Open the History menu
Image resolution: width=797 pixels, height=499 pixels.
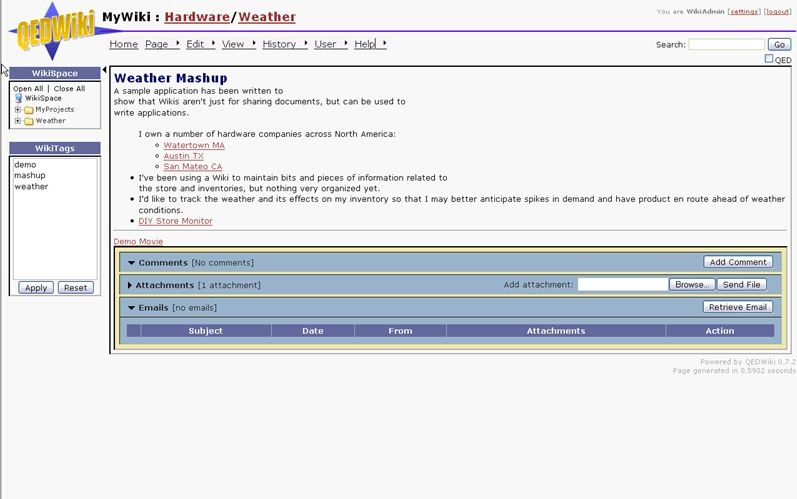coord(279,44)
